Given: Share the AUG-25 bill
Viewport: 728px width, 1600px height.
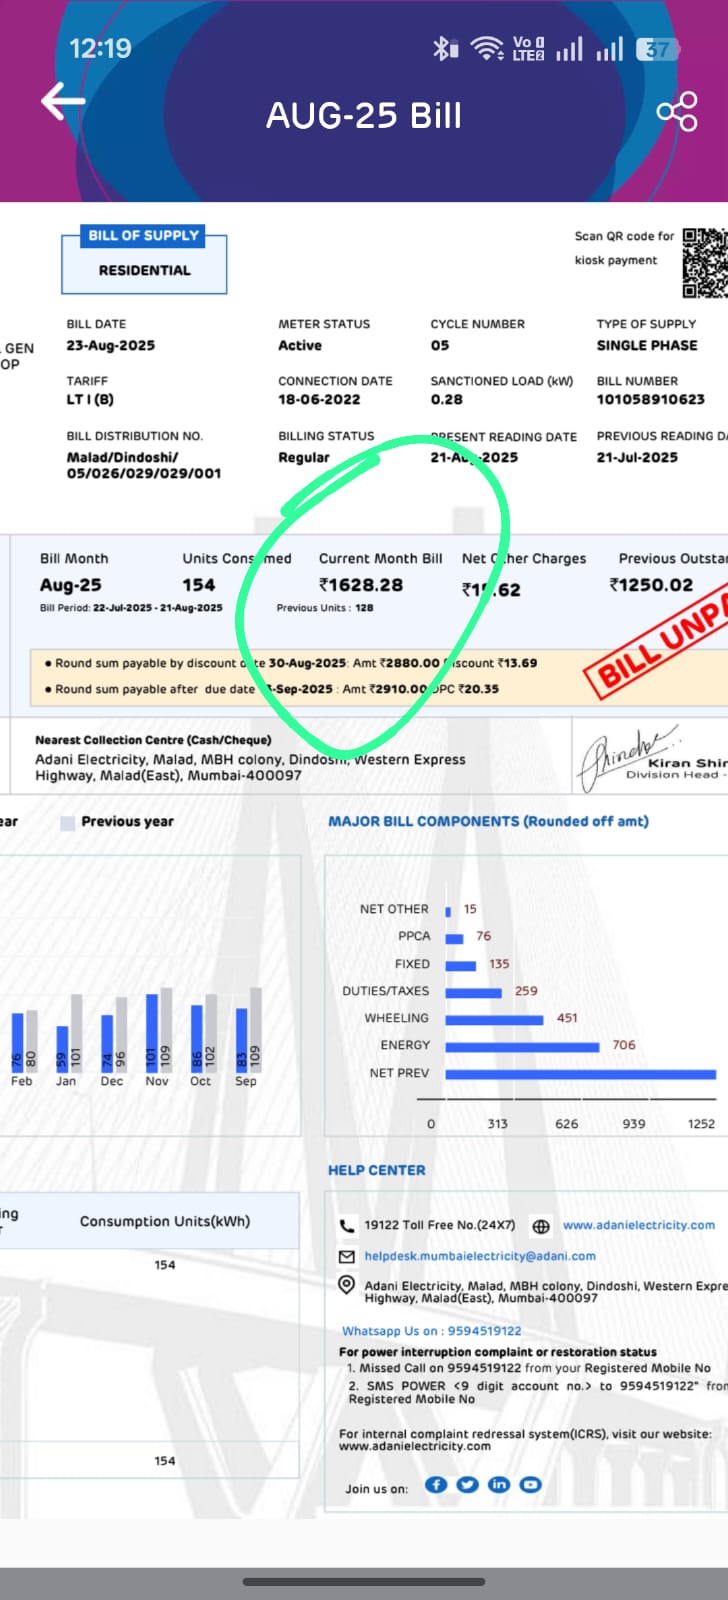Looking at the screenshot, I should click(677, 111).
